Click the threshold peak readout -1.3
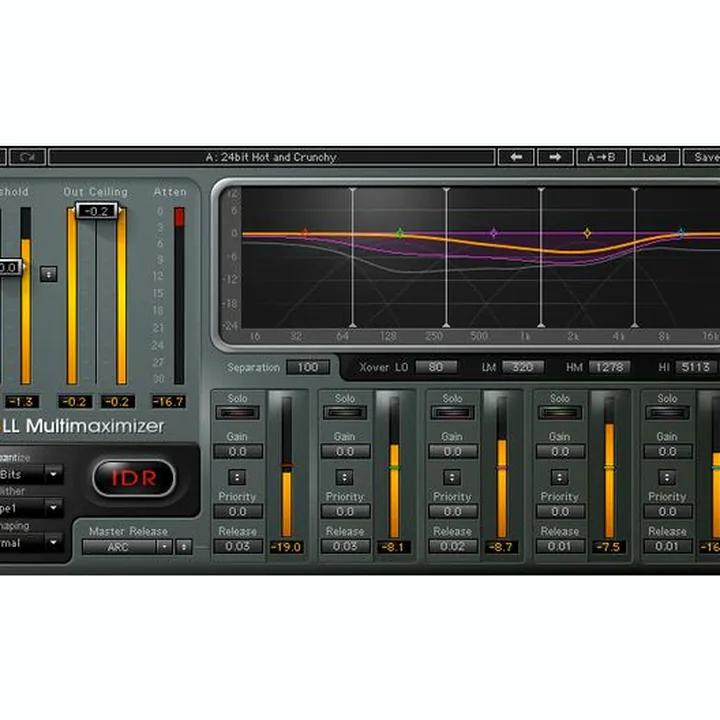Screen dimensions: 720x720 [x=22, y=402]
